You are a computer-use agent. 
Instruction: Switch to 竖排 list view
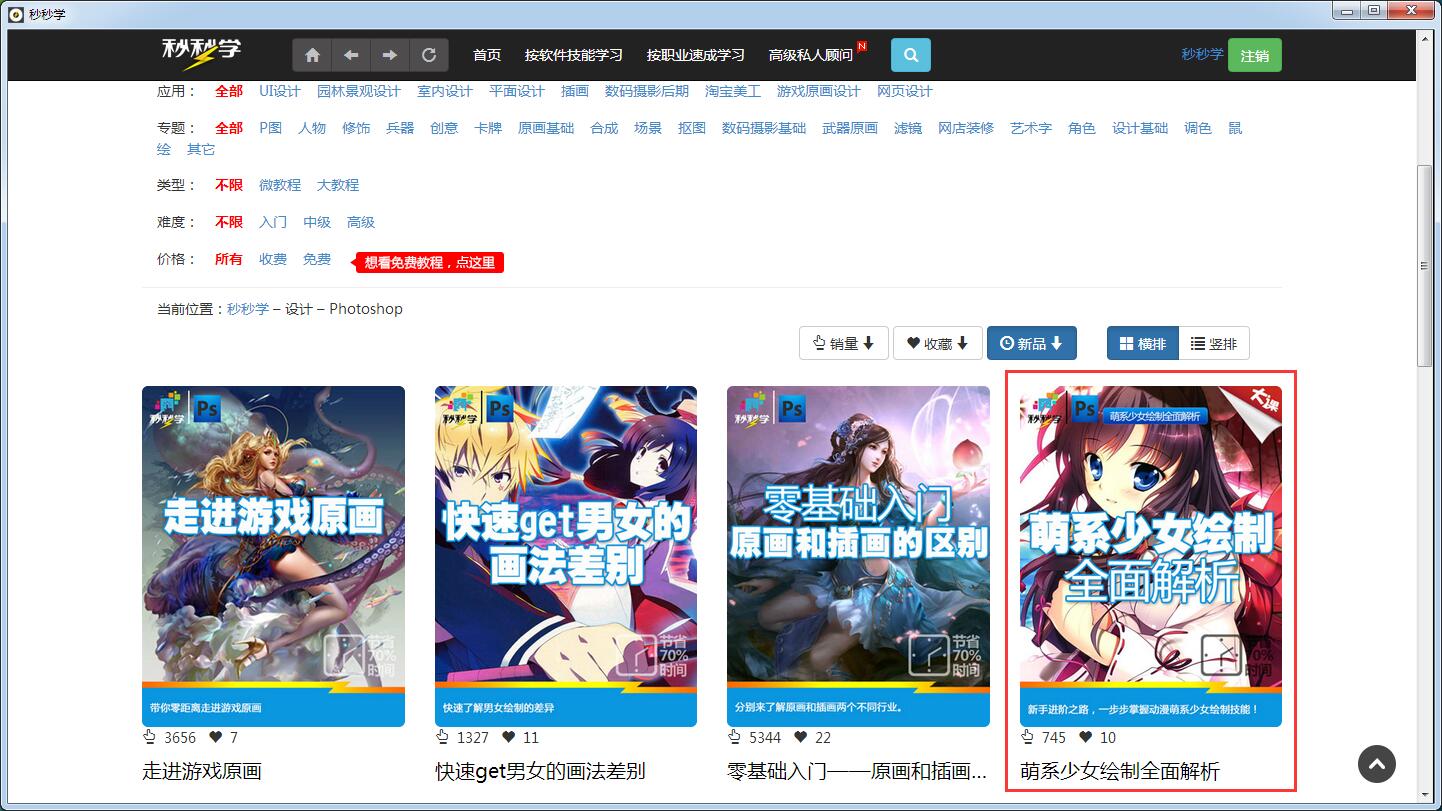pyautogui.click(x=1214, y=343)
